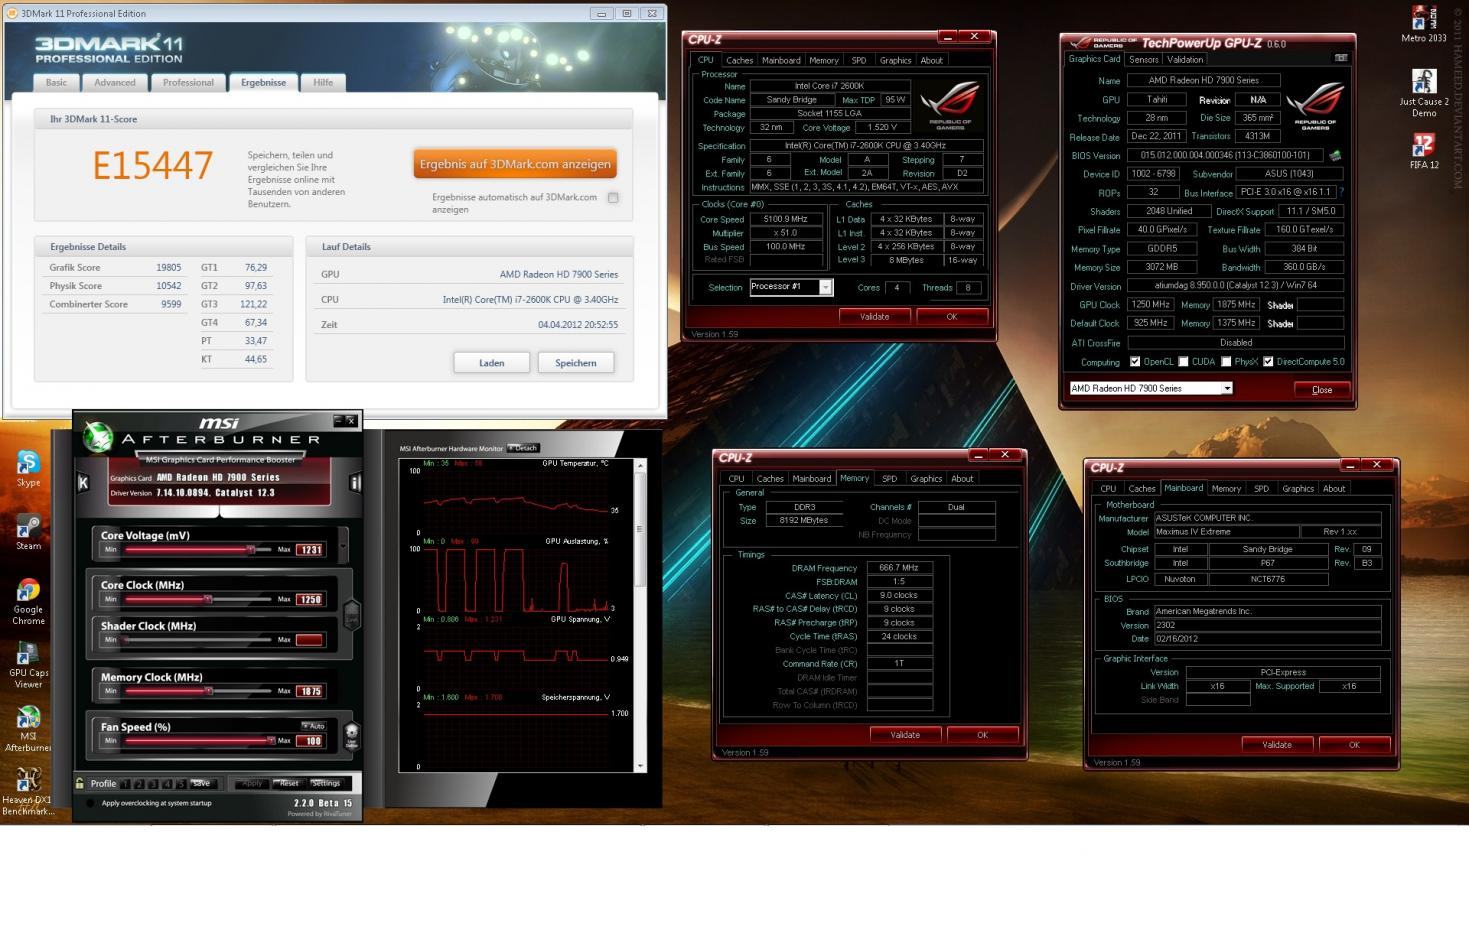Toggle the OpenCL checkbox in GPU-Z
Viewport: 1469px width, 936px height.
[x=1134, y=362]
